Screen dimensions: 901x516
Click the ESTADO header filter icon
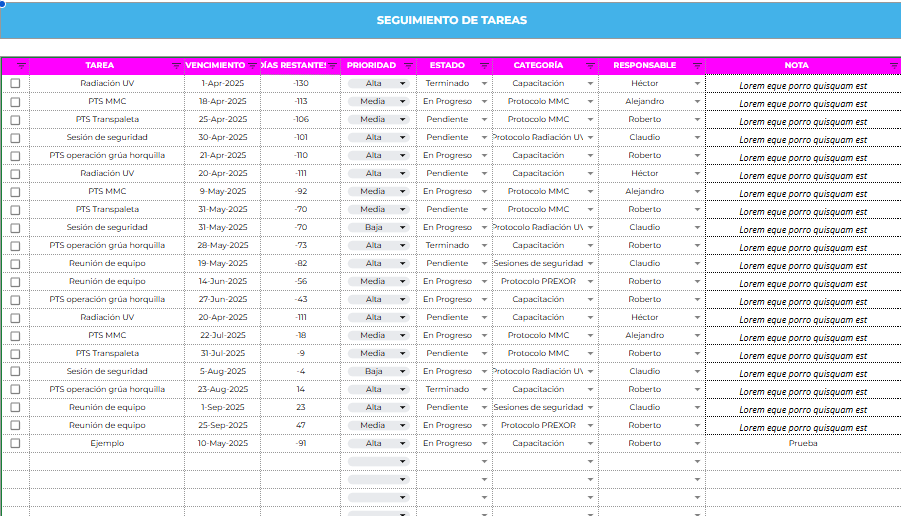click(484, 66)
